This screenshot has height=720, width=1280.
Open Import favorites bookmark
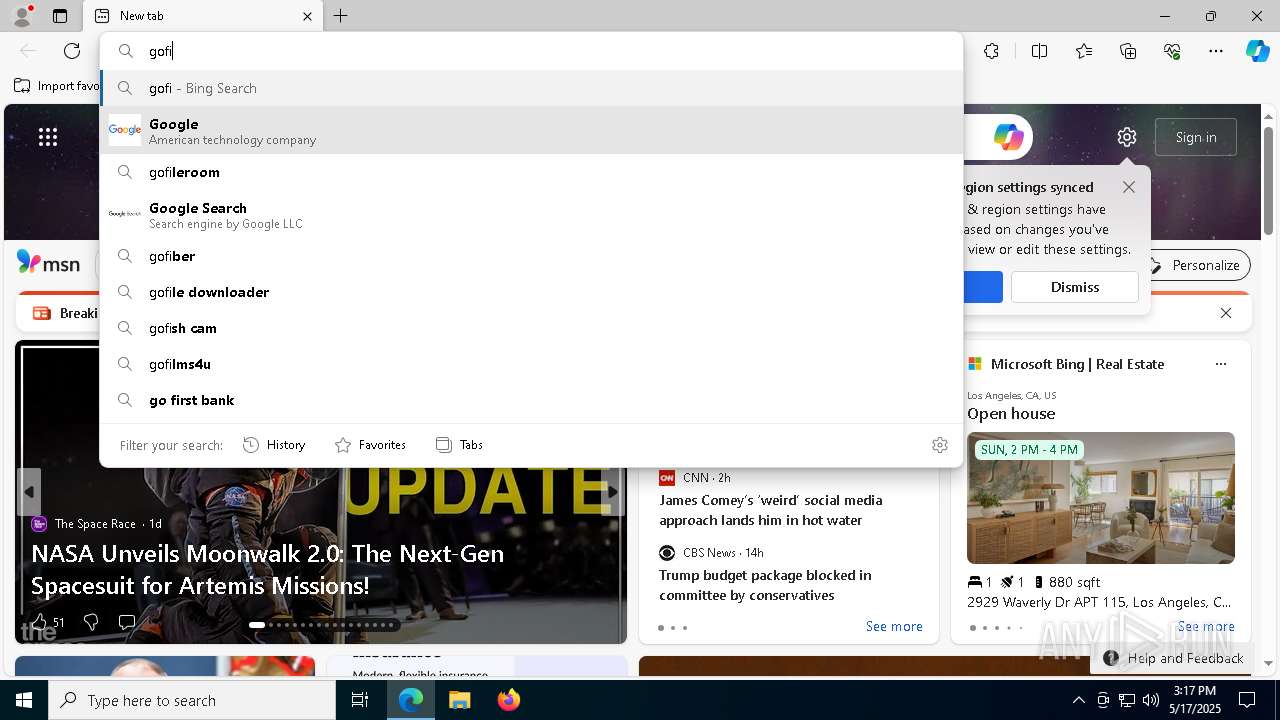click(57, 86)
